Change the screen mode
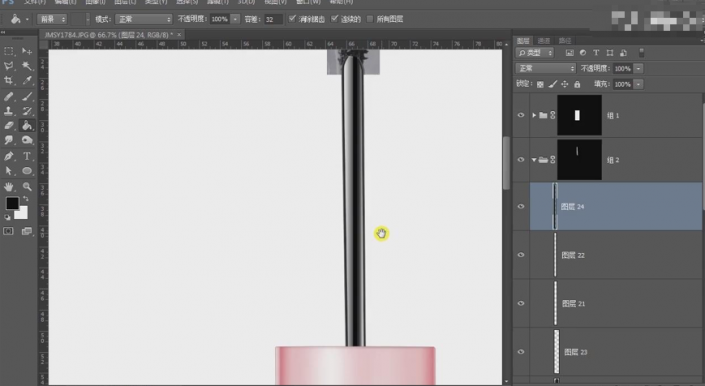Image resolution: width=705 pixels, height=386 pixels. tap(27, 231)
